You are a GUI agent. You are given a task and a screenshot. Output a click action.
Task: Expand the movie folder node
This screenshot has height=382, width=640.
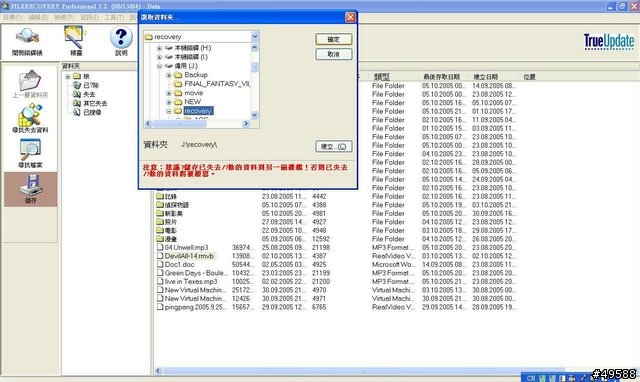tap(169, 93)
